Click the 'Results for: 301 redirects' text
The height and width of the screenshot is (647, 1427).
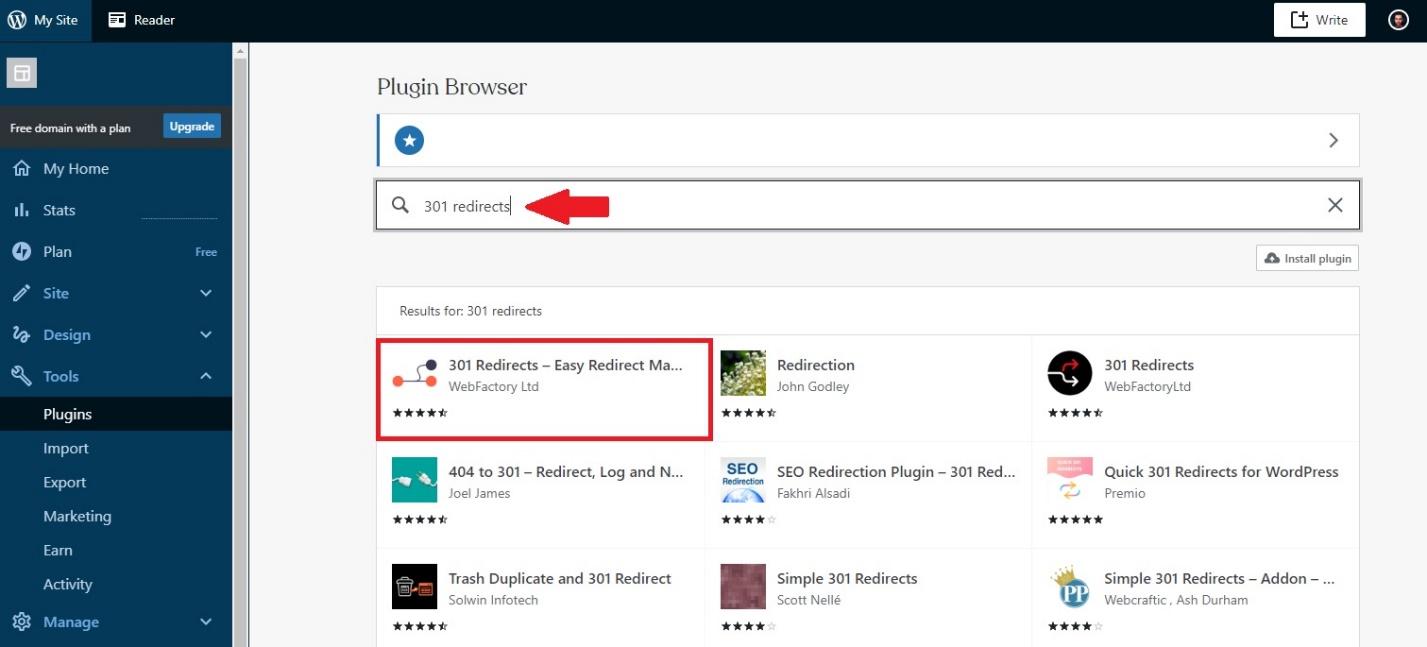pos(470,311)
